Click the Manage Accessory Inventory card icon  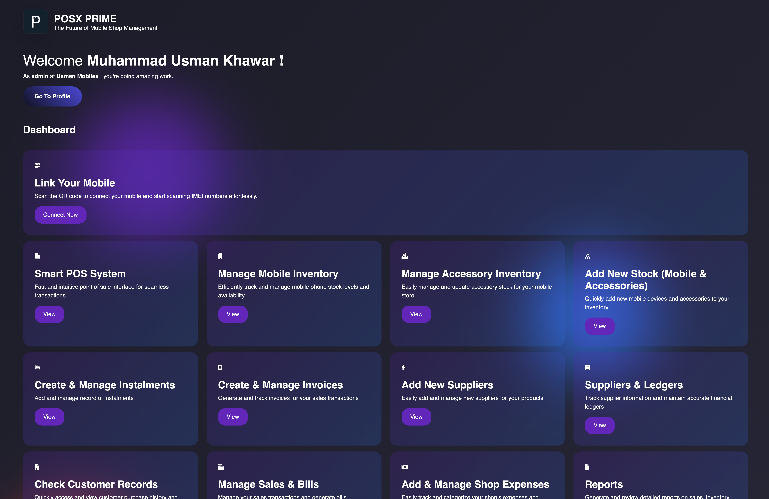[x=404, y=256]
